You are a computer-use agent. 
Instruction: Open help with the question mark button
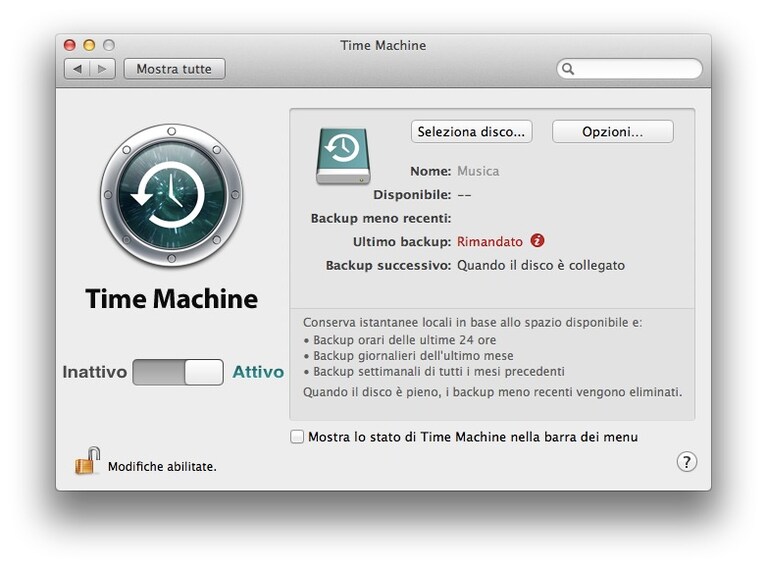(x=687, y=462)
